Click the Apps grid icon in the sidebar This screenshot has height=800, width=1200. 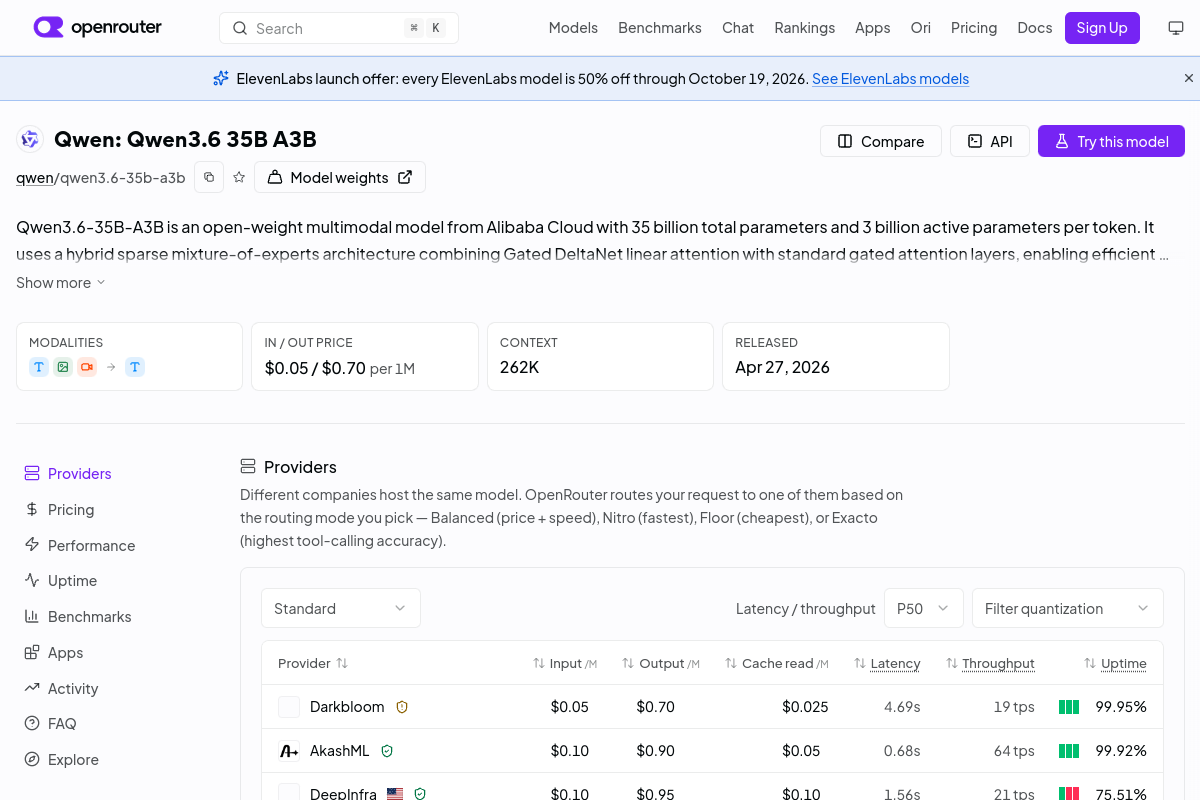(x=32, y=652)
